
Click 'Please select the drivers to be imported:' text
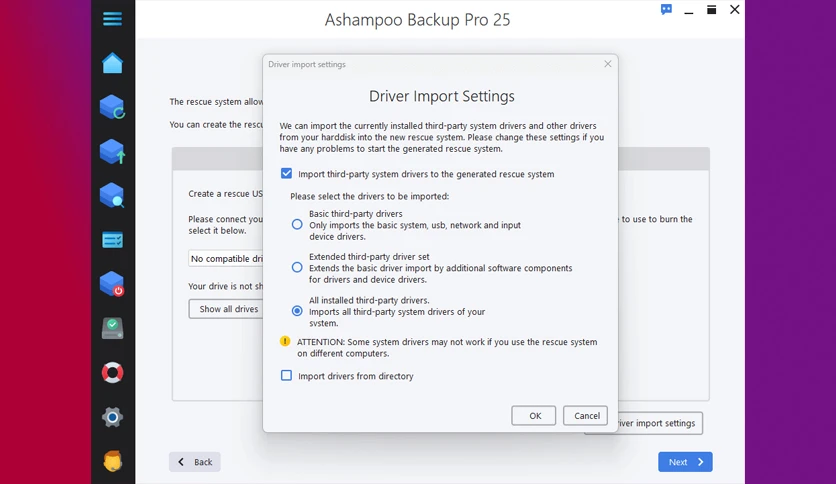[369, 196]
